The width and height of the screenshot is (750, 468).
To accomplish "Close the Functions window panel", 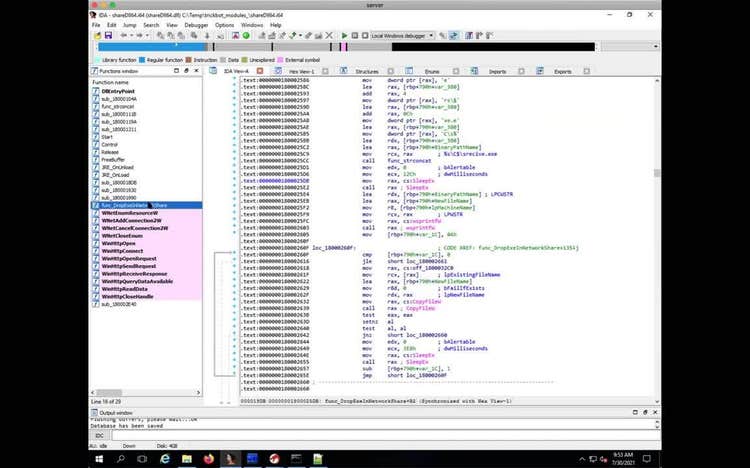I will tap(198, 72).
